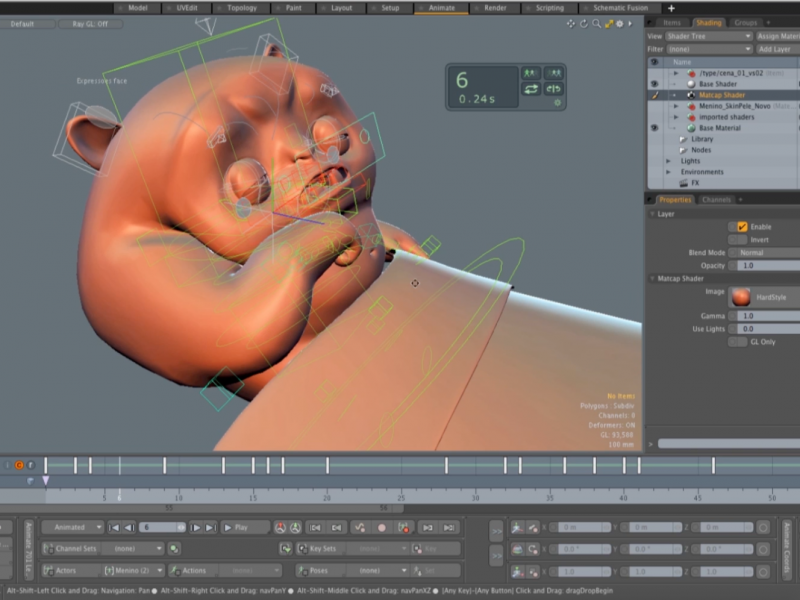Open the Channels tab in properties panel
The height and width of the screenshot is (600, 800).
pyautogui.click(x=717, y=199)
